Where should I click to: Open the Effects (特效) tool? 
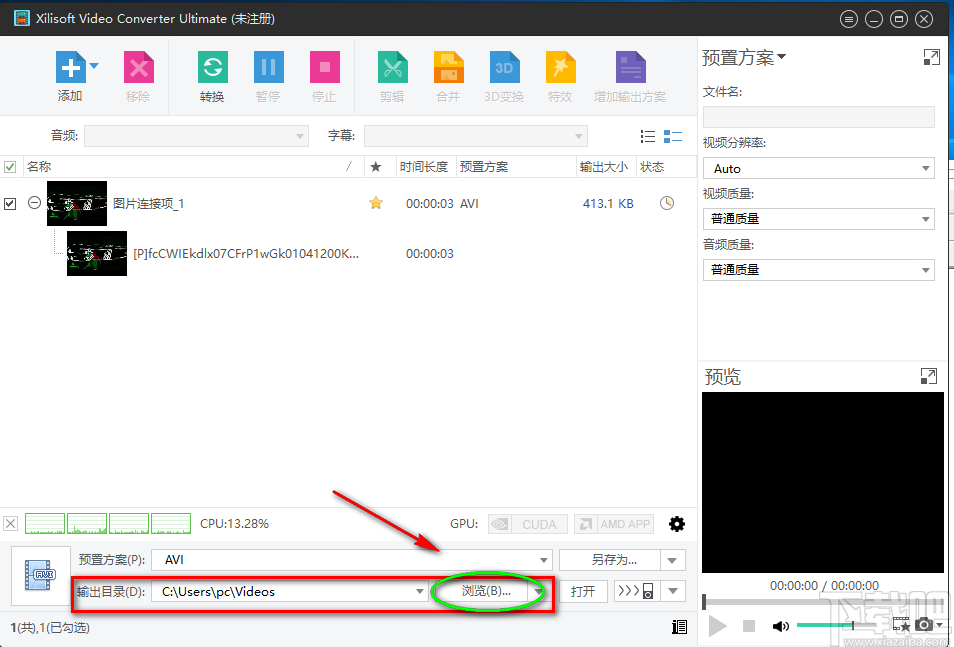pos(560,67)
